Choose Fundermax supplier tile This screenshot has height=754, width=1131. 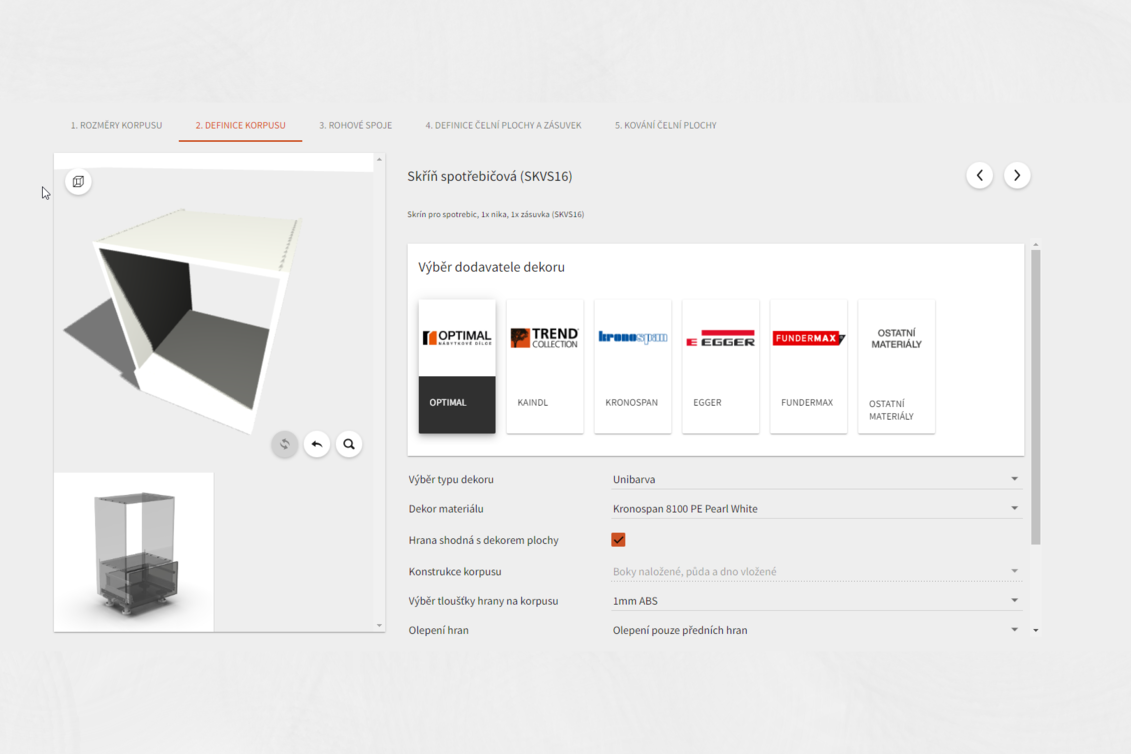(x=808, y=366)
